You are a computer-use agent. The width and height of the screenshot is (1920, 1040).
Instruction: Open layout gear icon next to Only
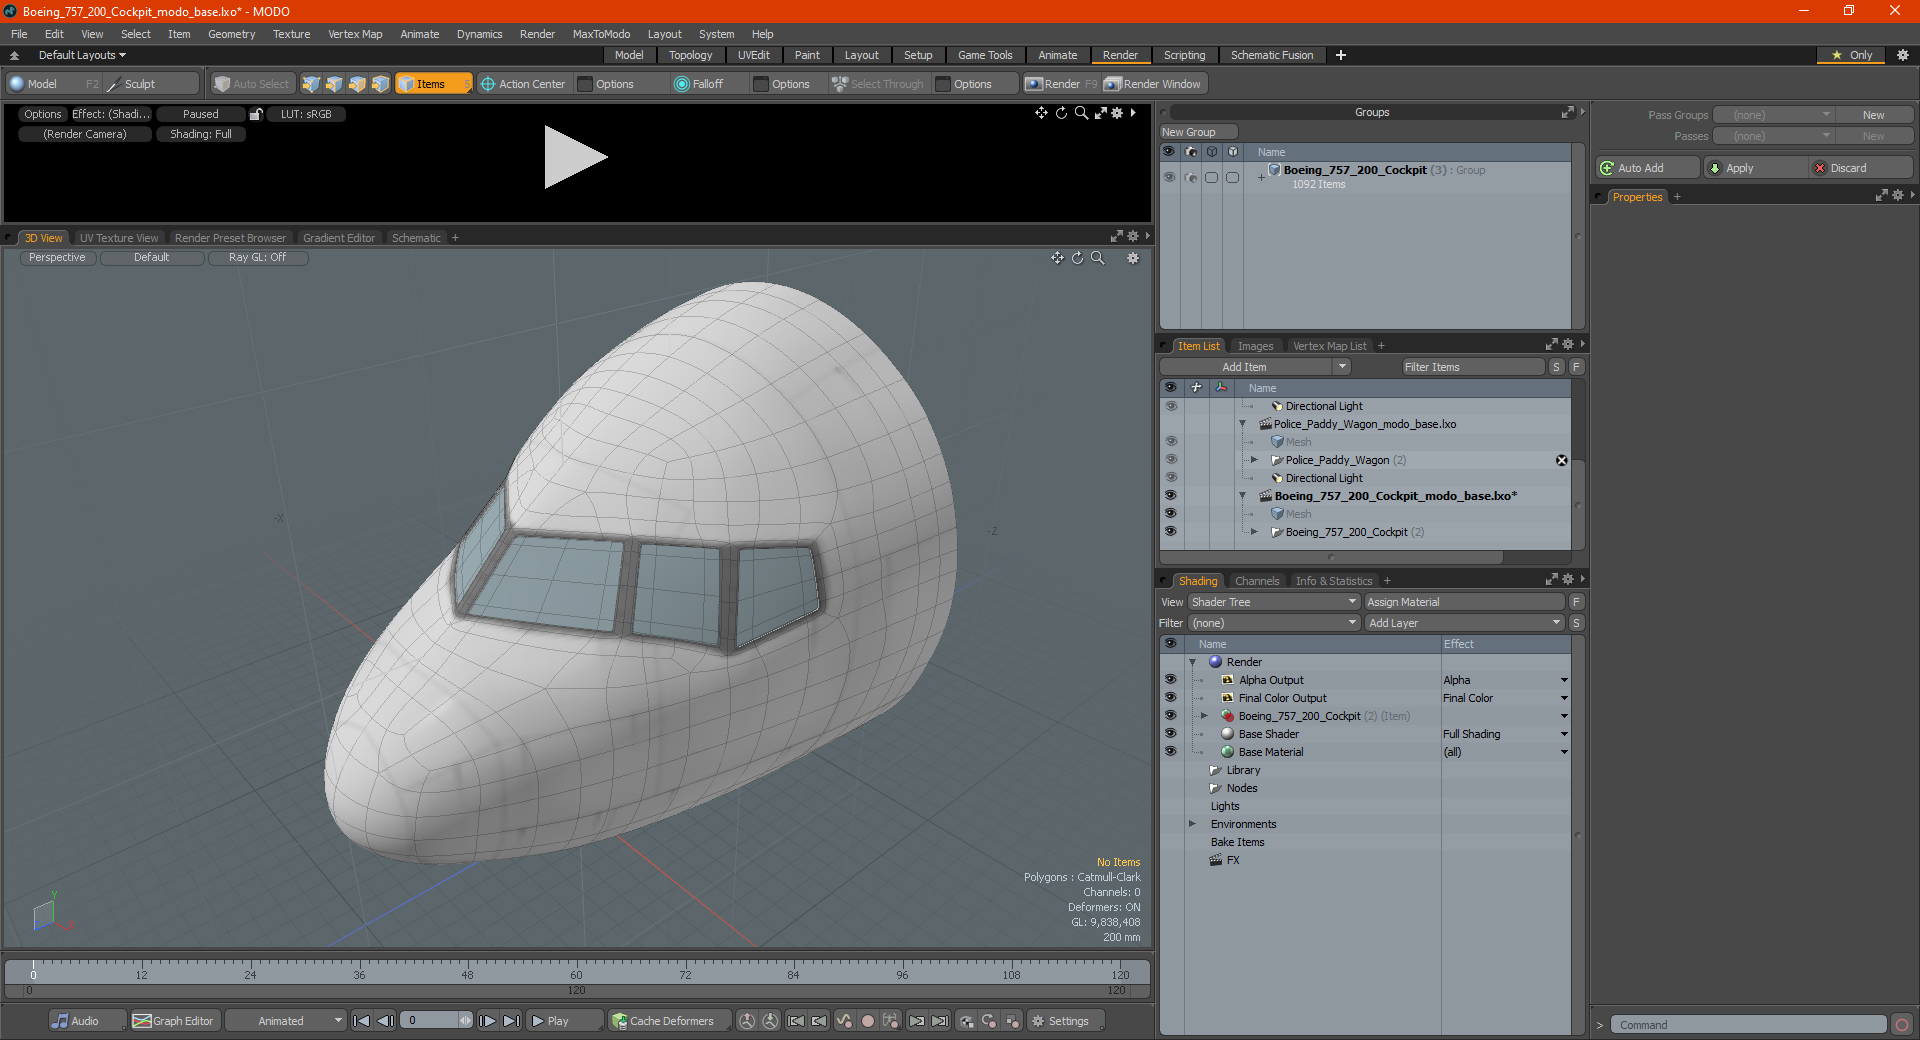coord(1903,55)
